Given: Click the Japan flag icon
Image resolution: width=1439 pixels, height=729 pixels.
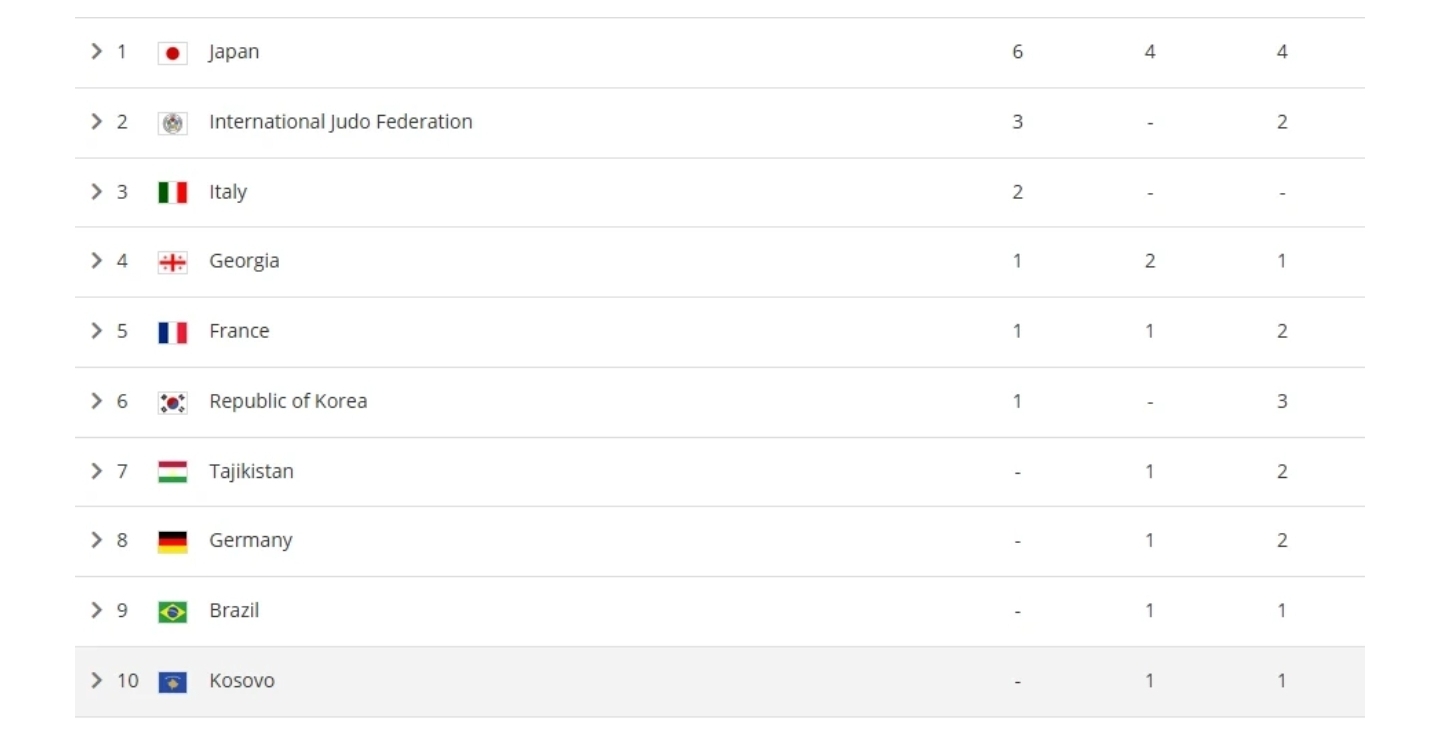Looking at the screenshot, I should click(172, 53).
